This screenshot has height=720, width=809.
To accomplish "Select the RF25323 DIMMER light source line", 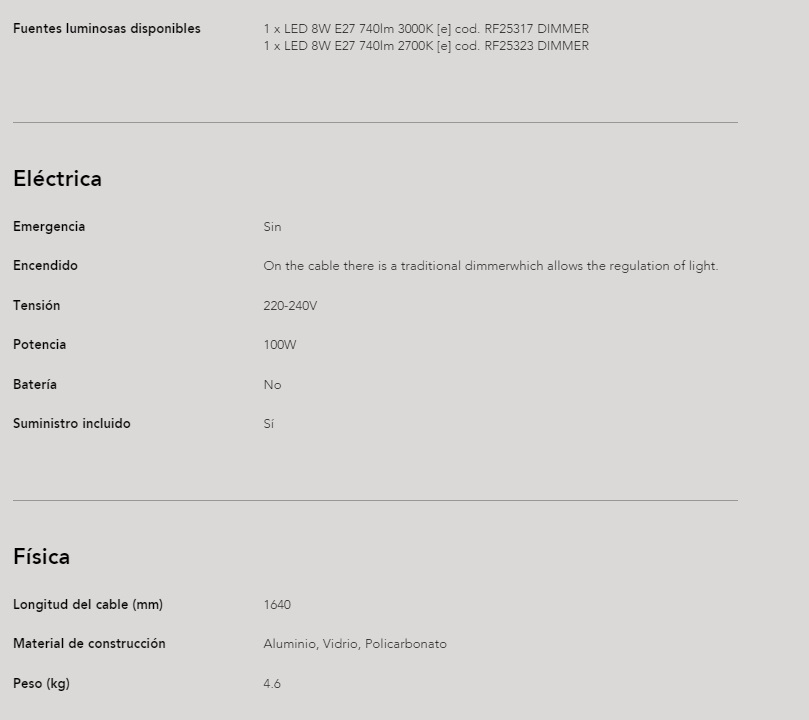I will [x=426, y=46].
